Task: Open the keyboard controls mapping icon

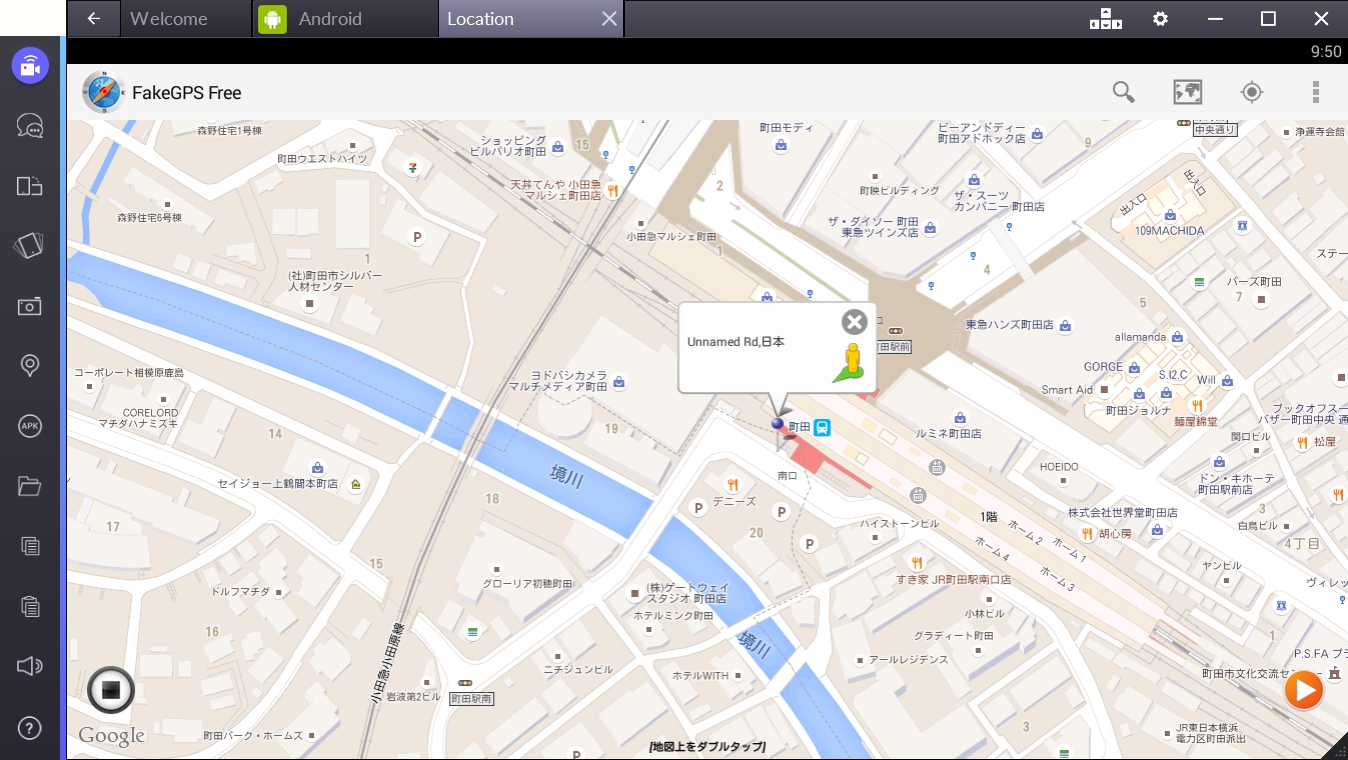Action: (1105, 18)
